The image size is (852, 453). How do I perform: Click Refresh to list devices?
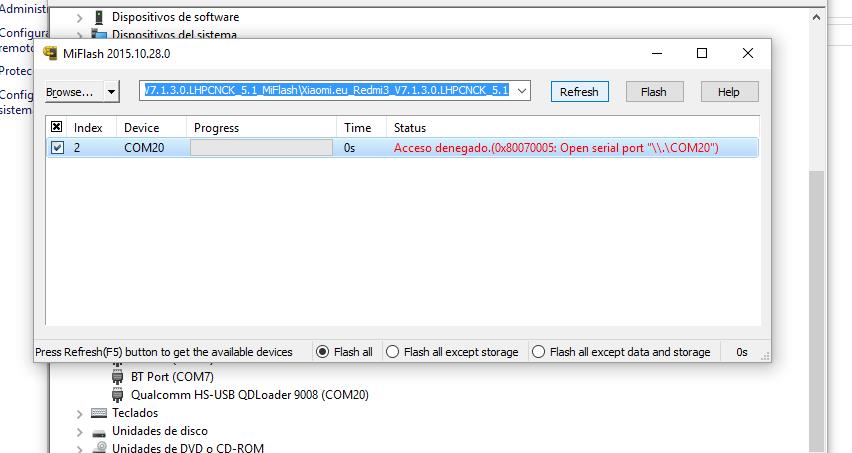(x=579, y=92)
